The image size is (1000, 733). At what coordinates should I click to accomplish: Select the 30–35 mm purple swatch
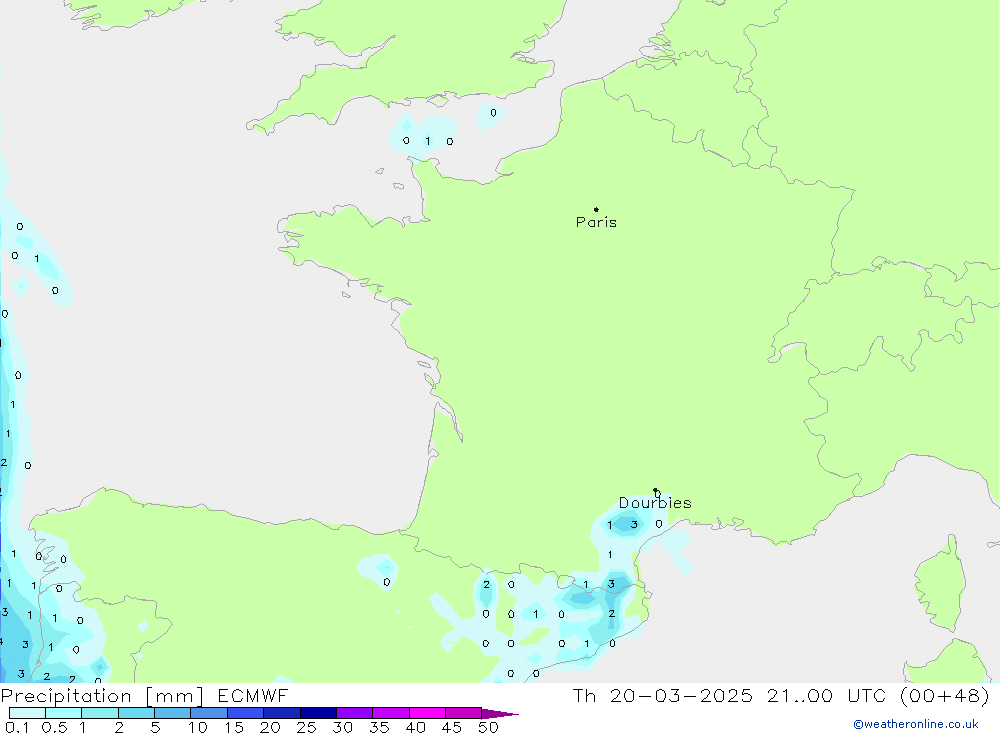pos(355,713)
